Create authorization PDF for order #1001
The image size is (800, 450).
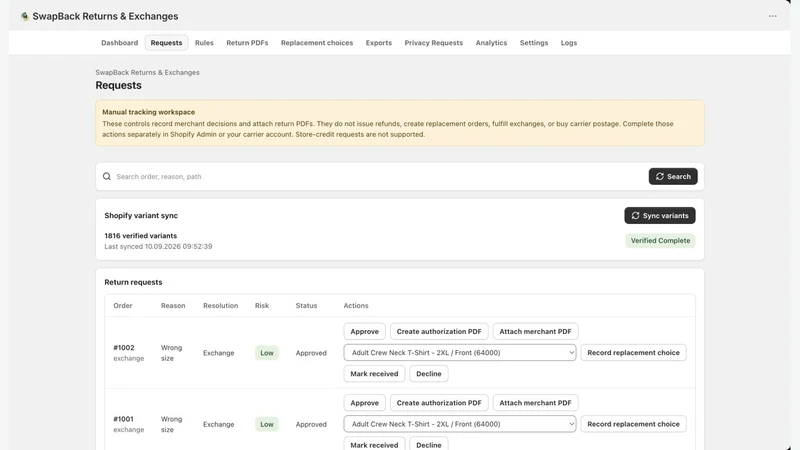[439, 403]
